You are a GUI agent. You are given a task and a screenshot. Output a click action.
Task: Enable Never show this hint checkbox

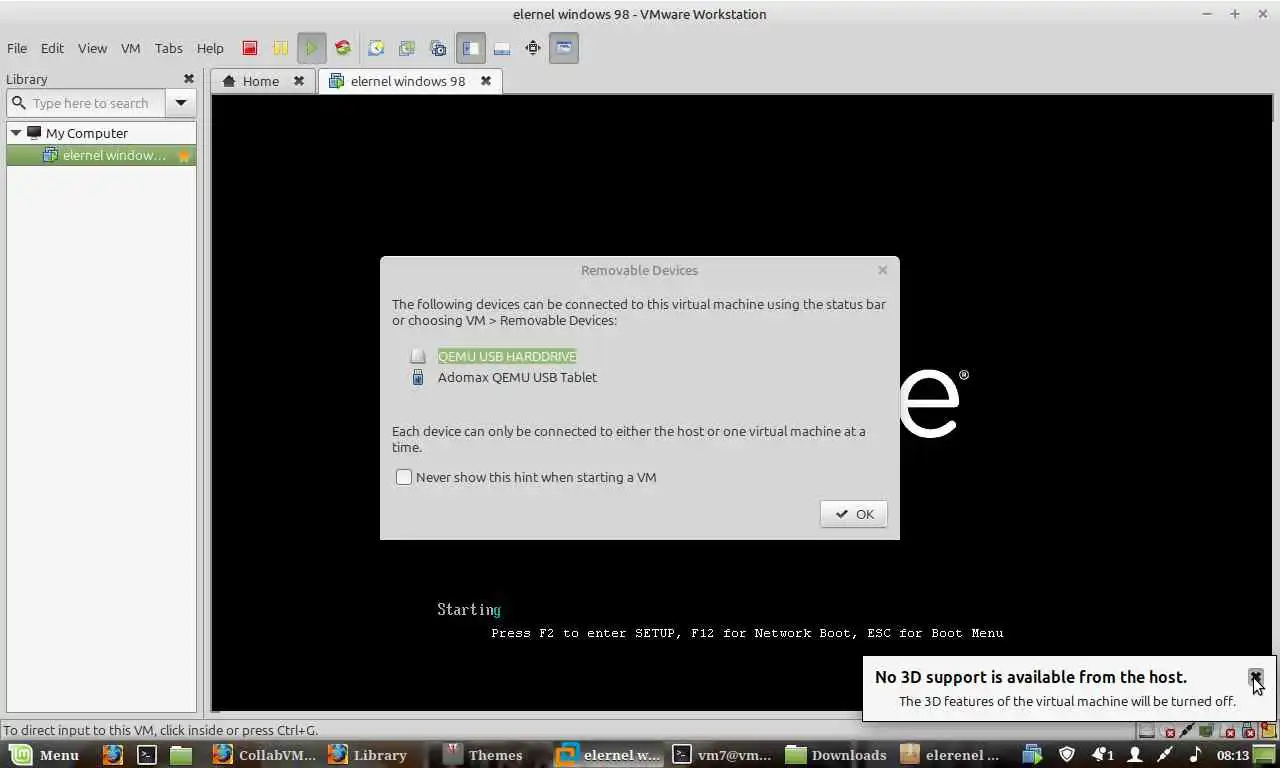pos(404,477)
